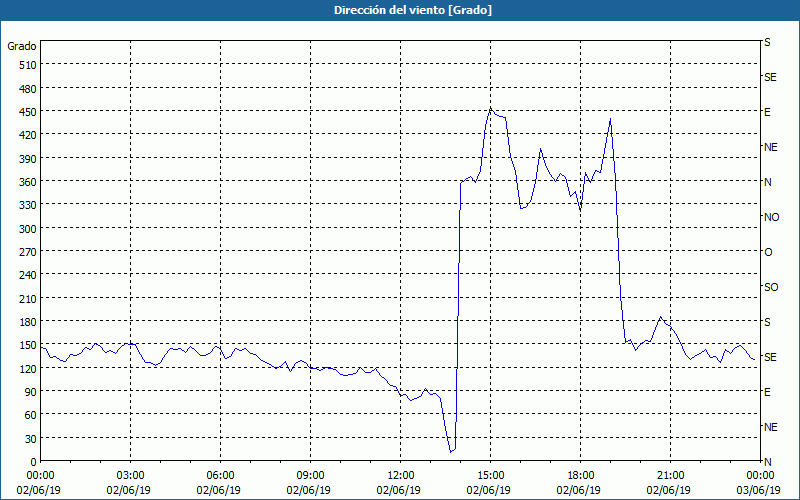Image resolution: width=800 pixels, height=500 pixels.
Task: Select the 06:00 time axis label
Action: (x=220, y=476)
